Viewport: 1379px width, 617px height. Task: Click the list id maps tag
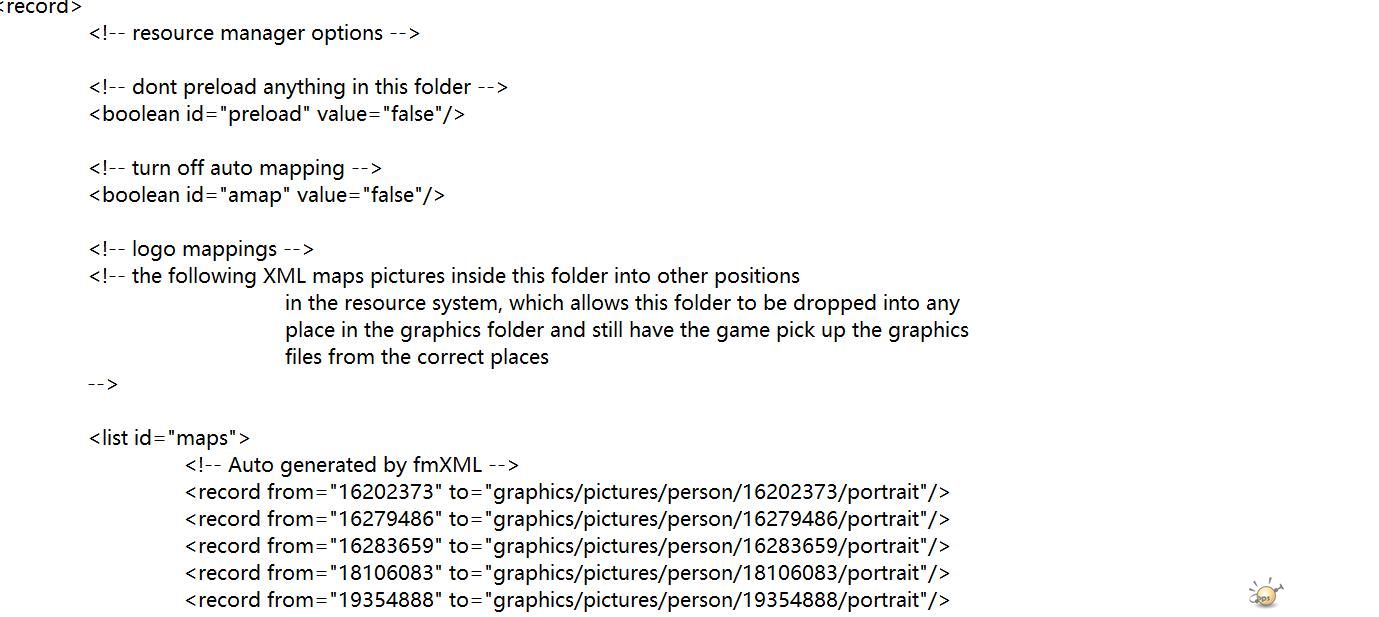point(169,438)
